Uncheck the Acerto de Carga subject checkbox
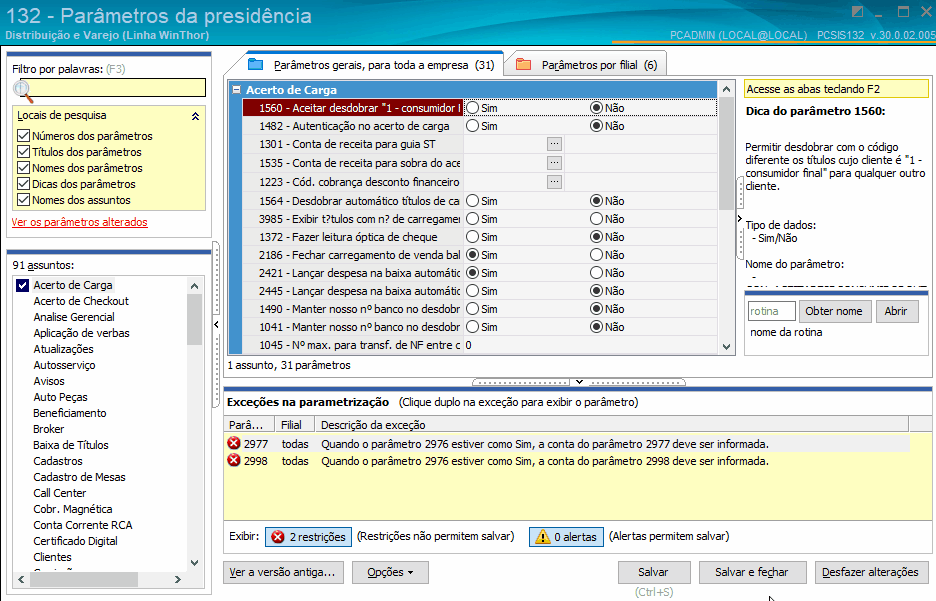Image resolution: width=936 pixels, height=601 pixels. coord(22,285)
